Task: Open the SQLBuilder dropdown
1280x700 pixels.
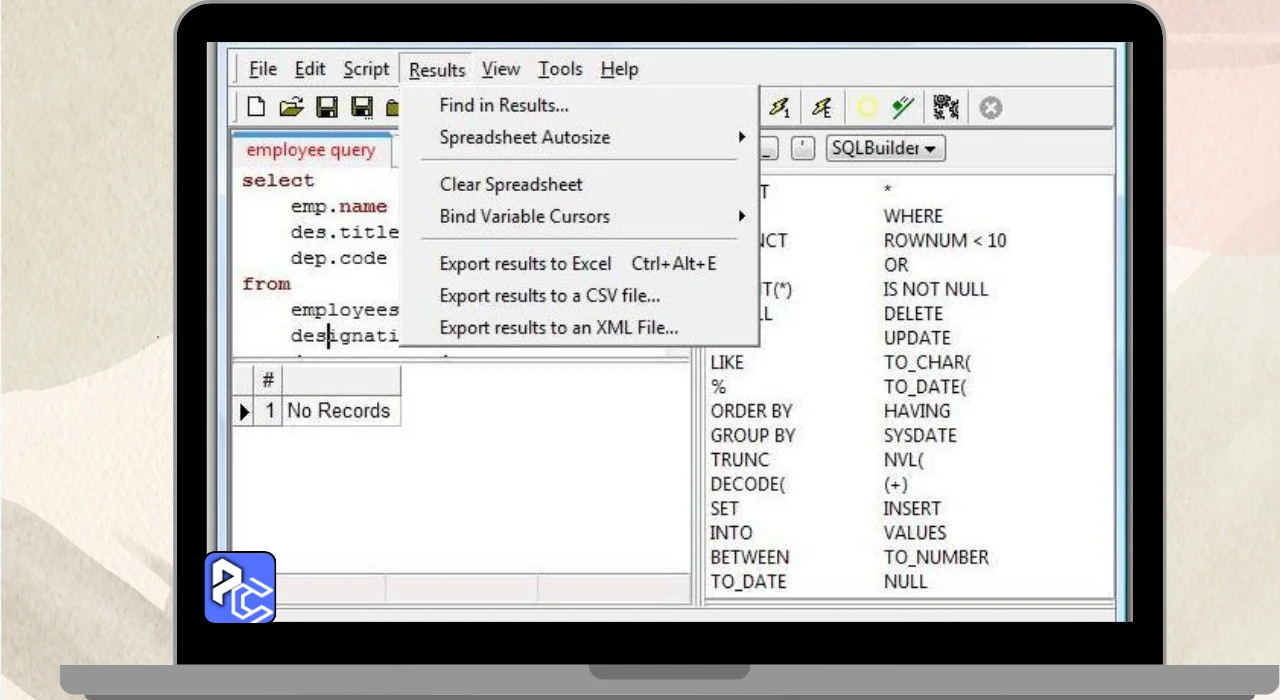Action: click(x=885, y=148)
